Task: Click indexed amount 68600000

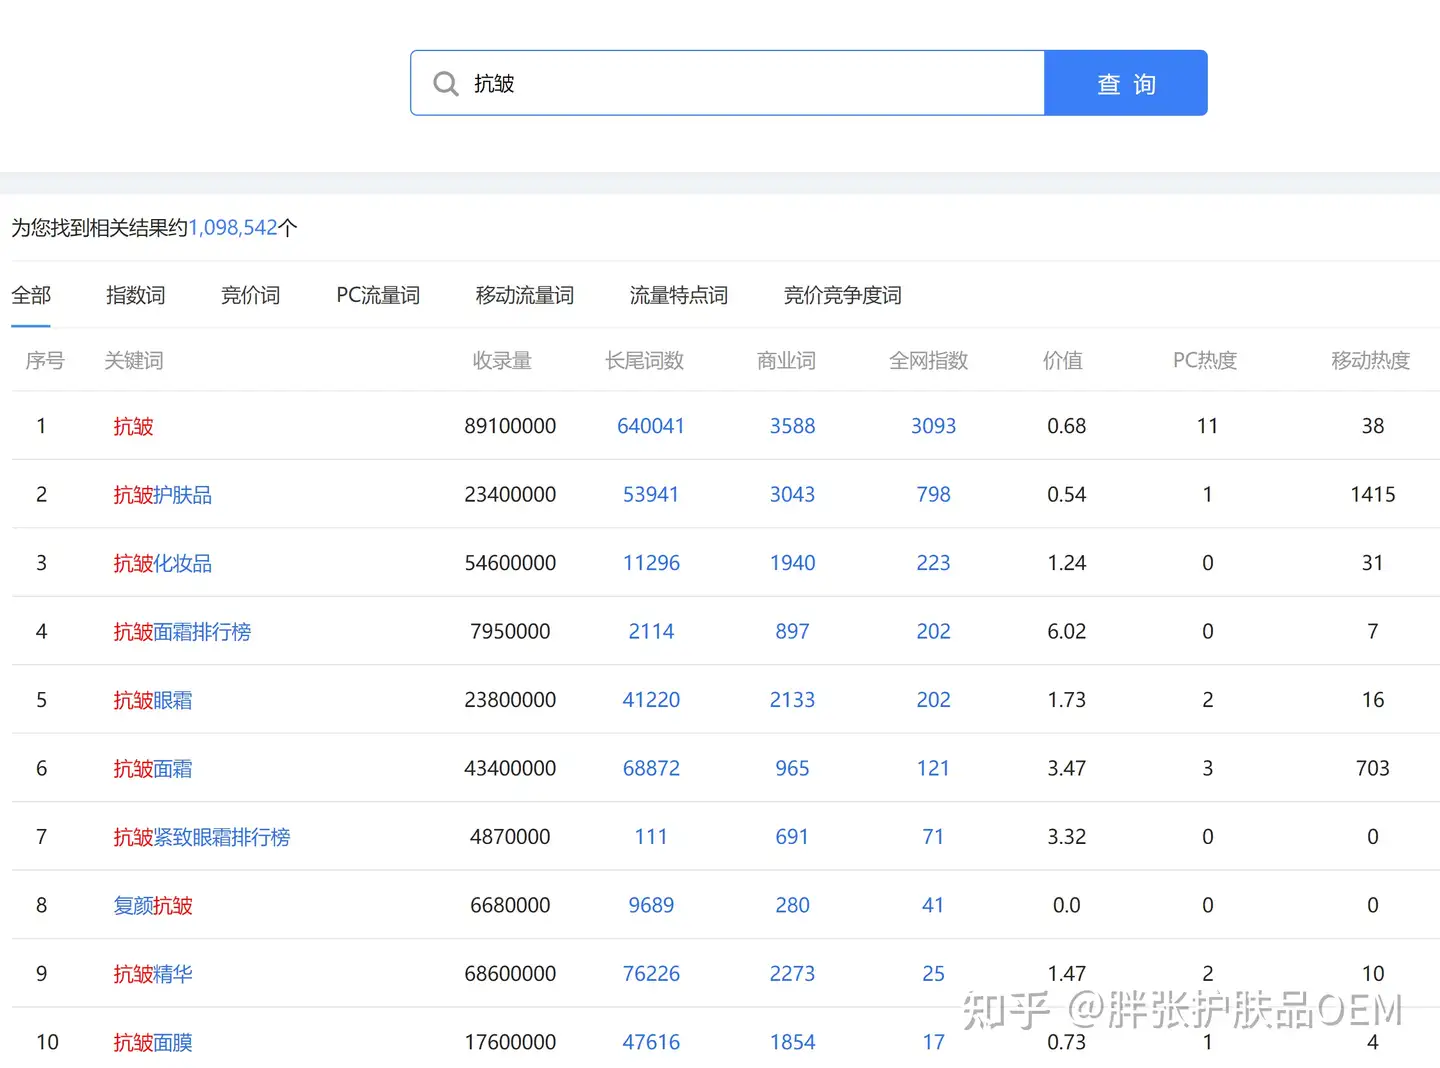Action: 510,974
